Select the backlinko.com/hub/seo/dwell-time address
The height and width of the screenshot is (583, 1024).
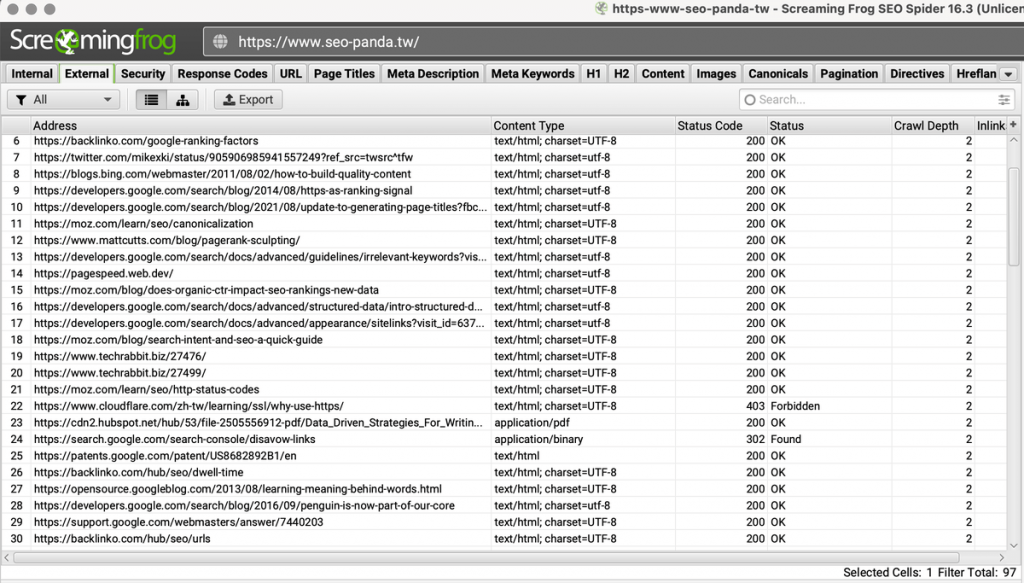(138, 473)
